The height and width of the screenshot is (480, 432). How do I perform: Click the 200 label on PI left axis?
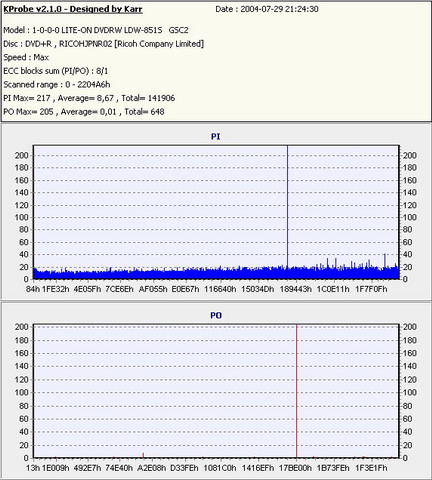tap(22, 155)
